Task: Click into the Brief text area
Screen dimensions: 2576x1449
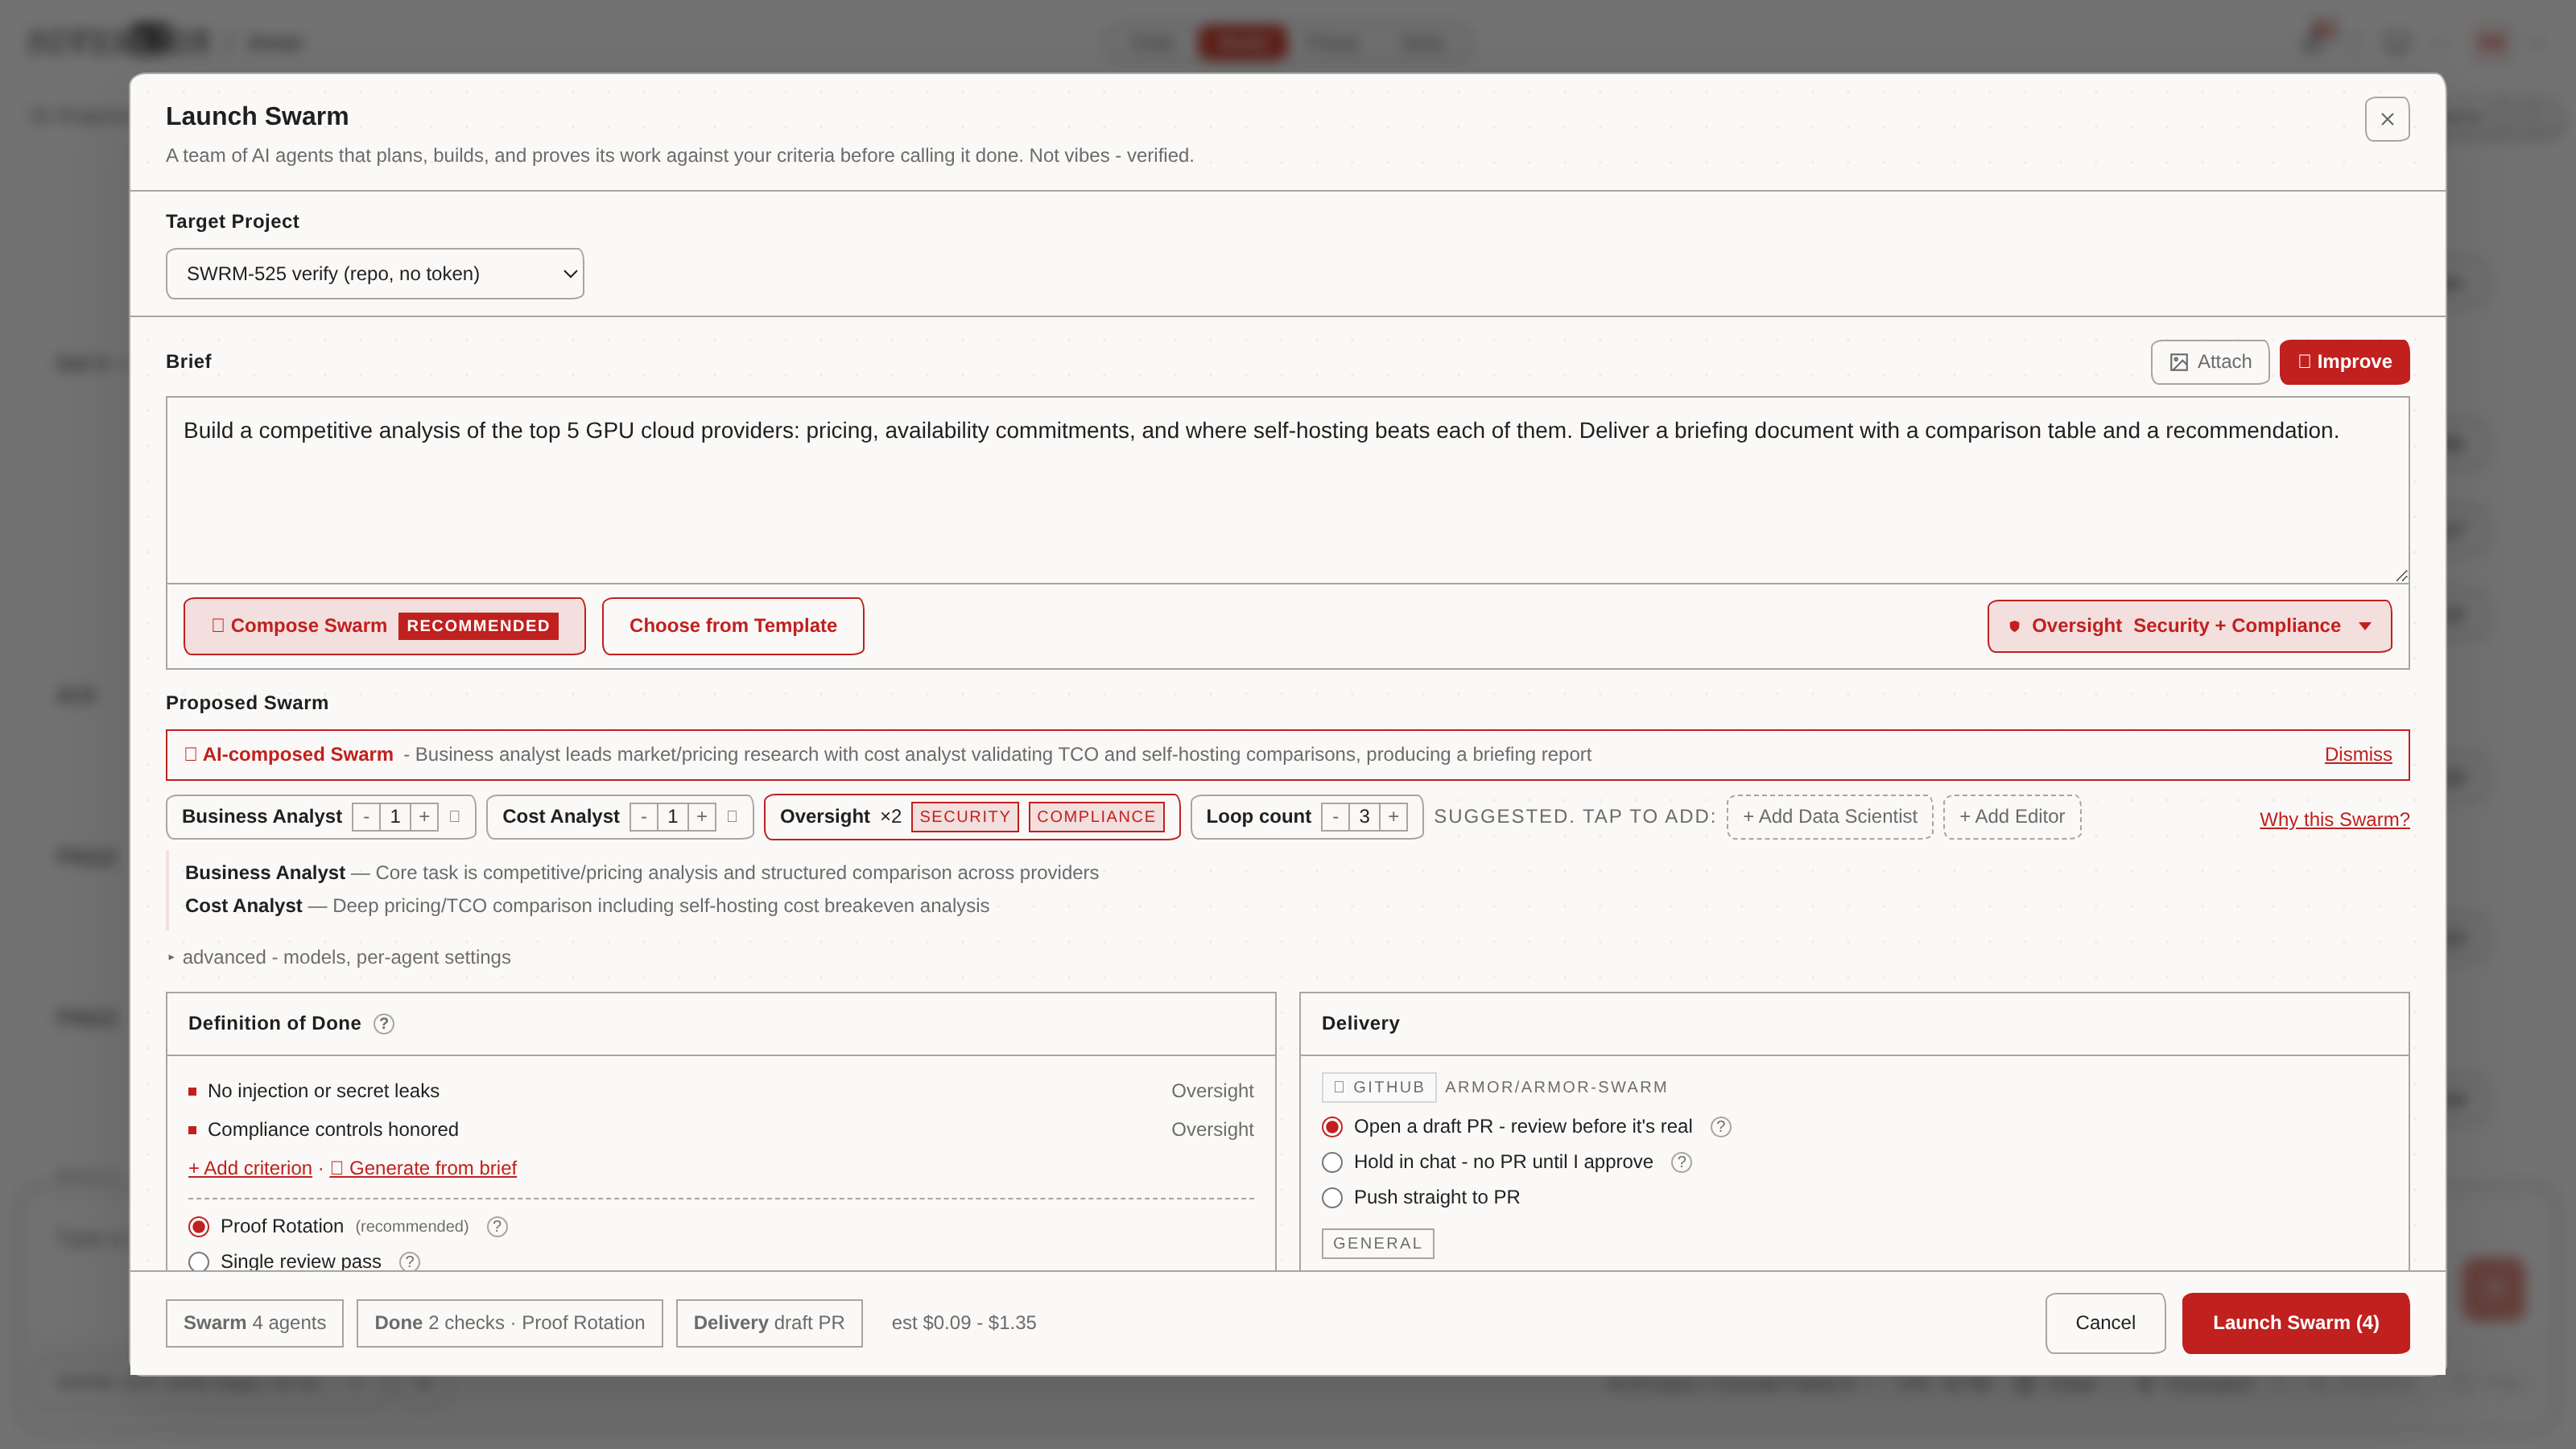Action: click(x=1287, y=490)
